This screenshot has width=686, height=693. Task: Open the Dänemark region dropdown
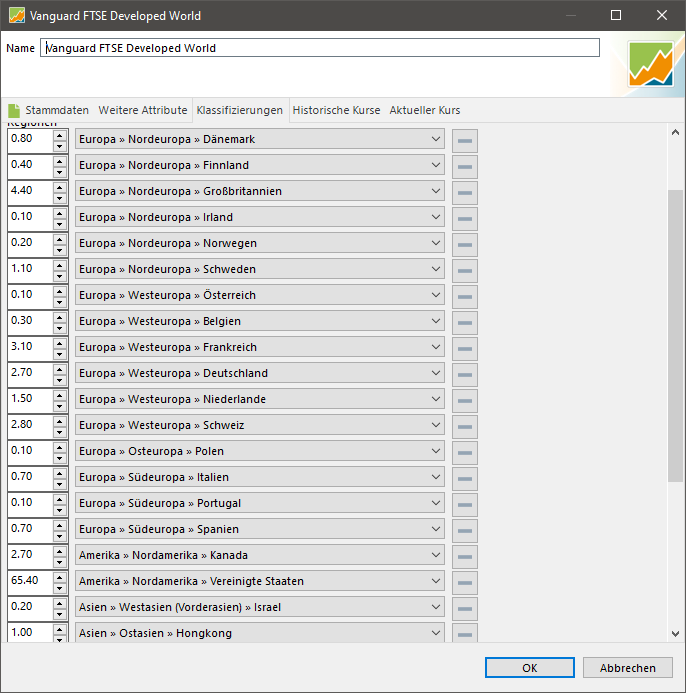[x=259, y=139]
